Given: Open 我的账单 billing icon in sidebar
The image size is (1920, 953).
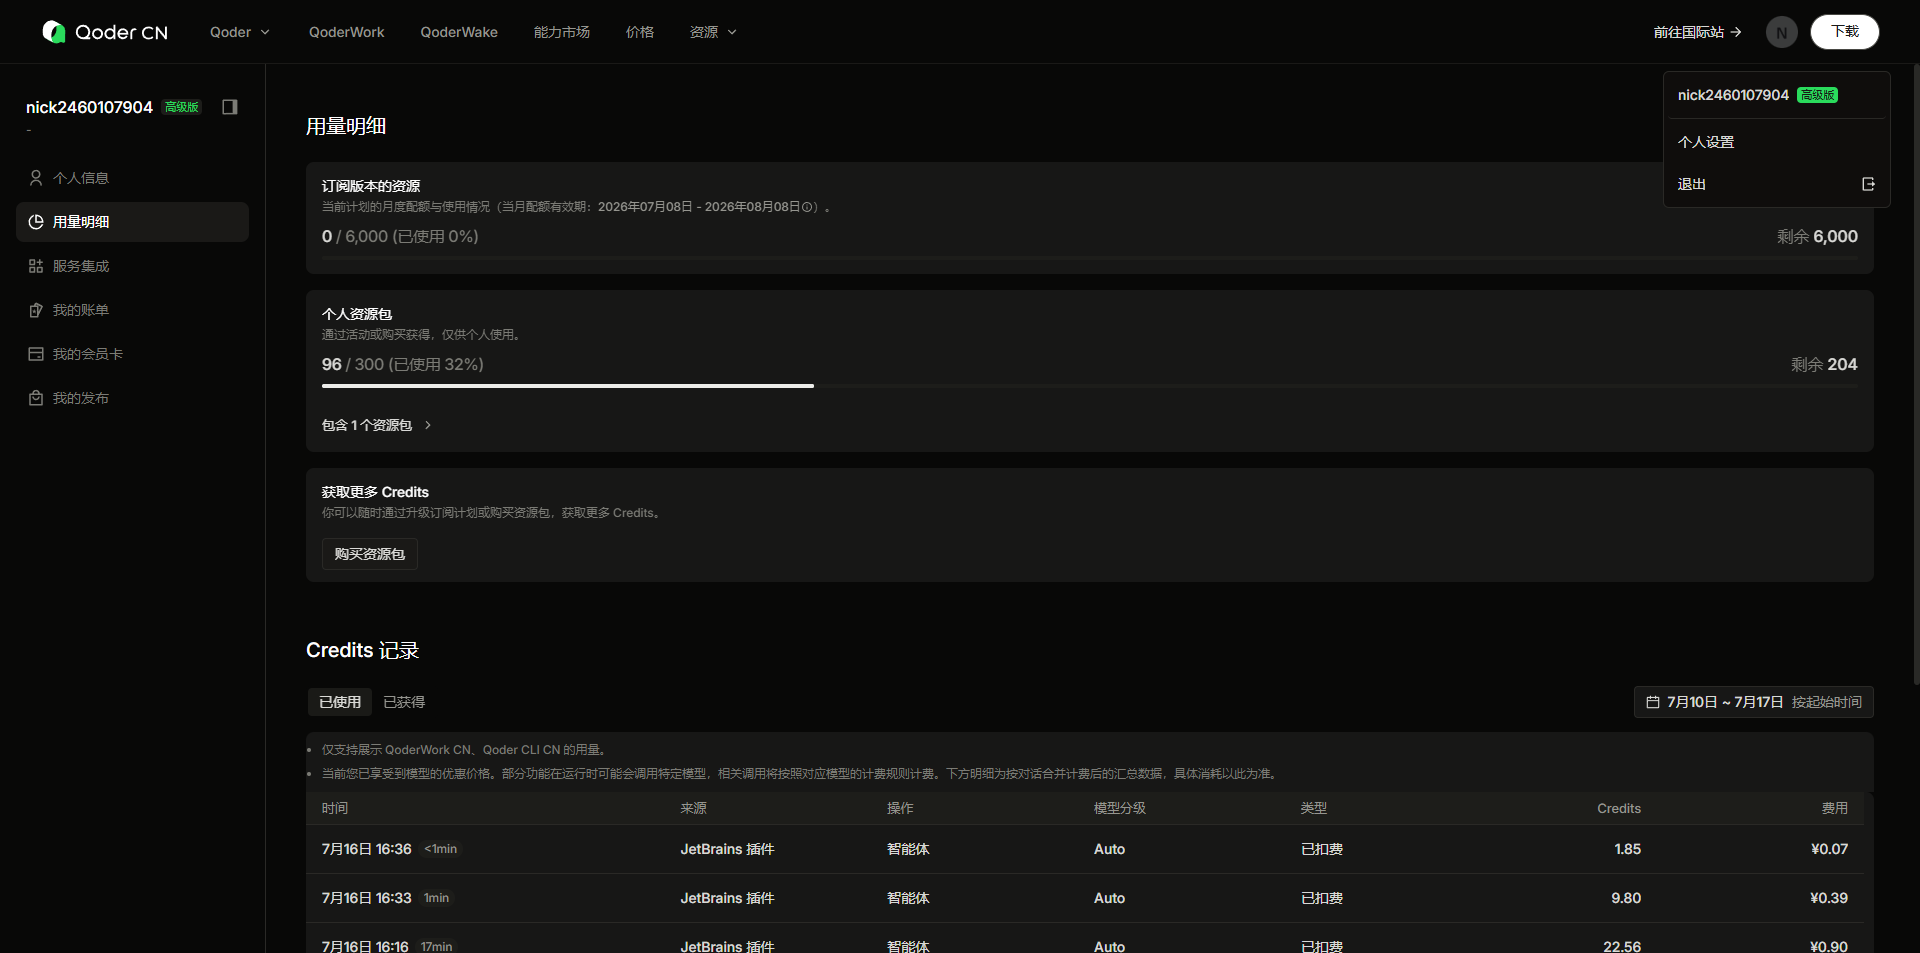Looking at the screenshot, I should tap(36, 310).
